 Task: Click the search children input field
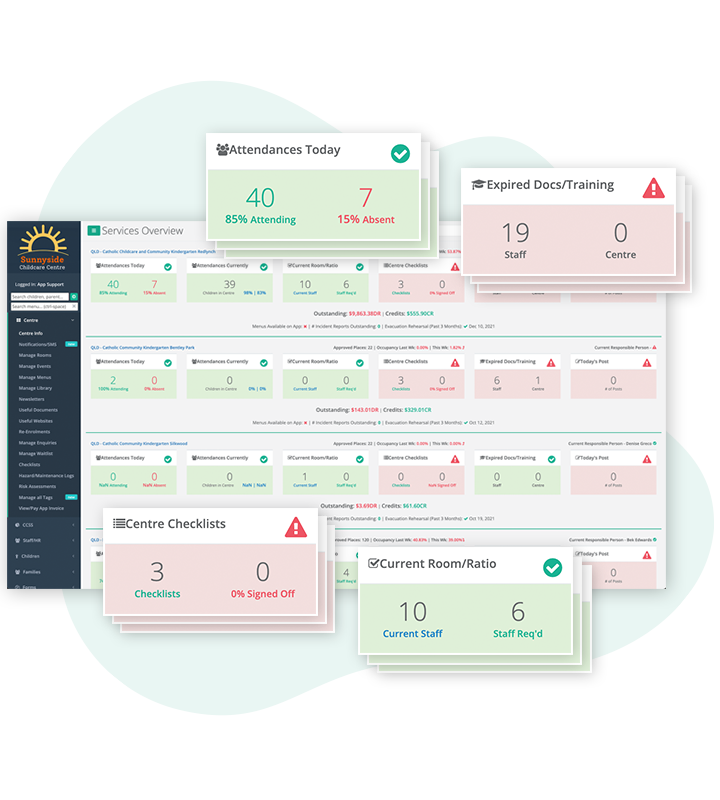pyautogui.click(x=39, y=297)
